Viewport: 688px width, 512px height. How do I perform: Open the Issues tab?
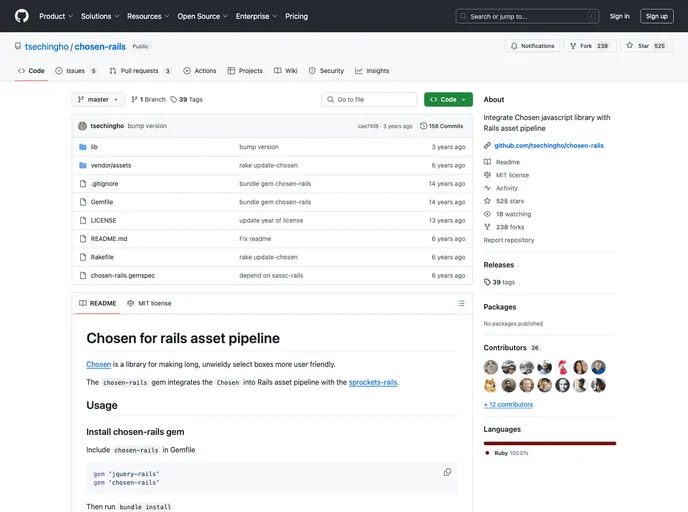click(x=76, y=71)
